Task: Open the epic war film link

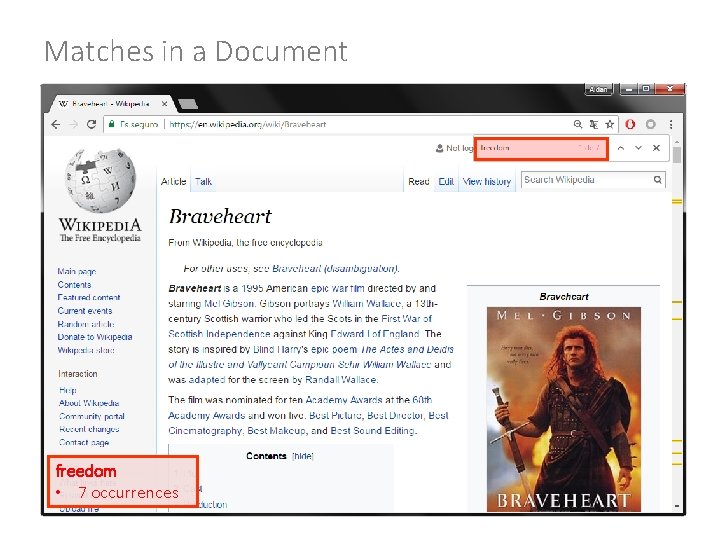Action: point(338,289)
